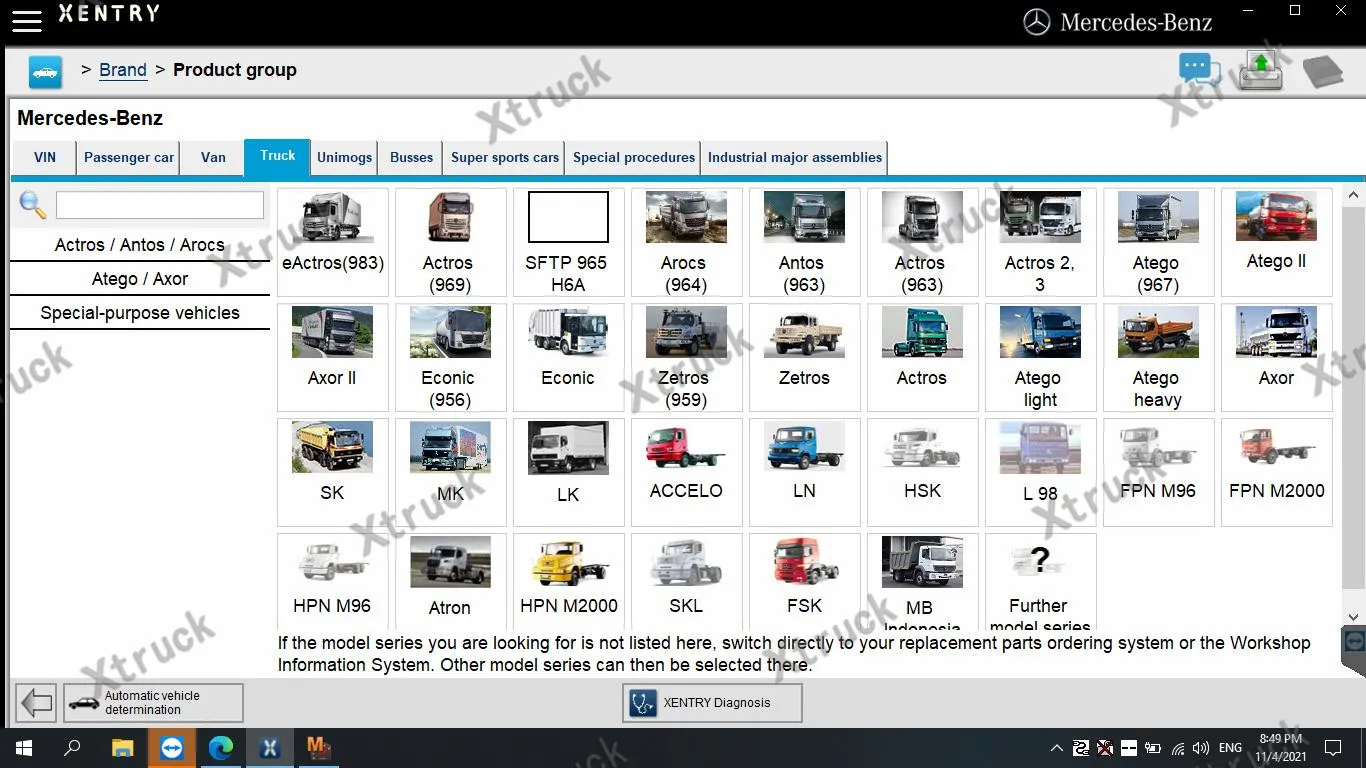Viewport: 1366px width, 768px height.
Task: Select the FPN M96 chassis
Action: (1159, 472)
